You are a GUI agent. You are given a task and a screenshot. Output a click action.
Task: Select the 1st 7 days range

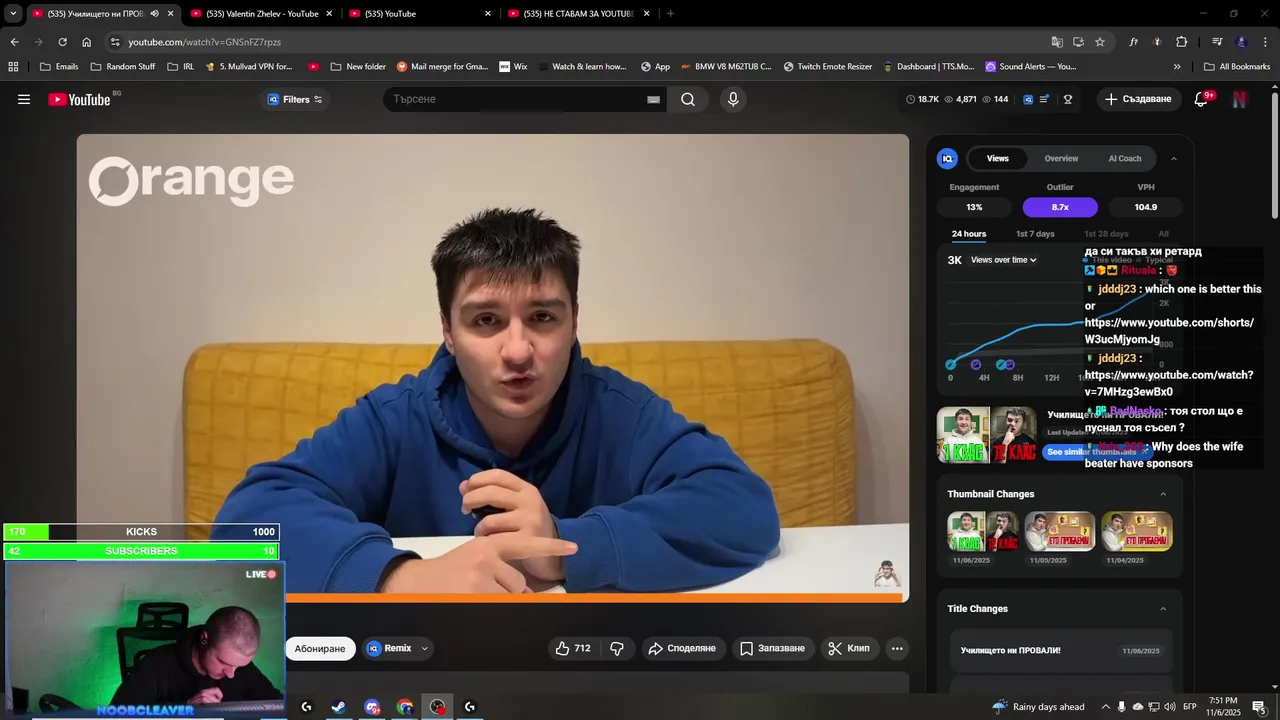(x=1035, y=234)
